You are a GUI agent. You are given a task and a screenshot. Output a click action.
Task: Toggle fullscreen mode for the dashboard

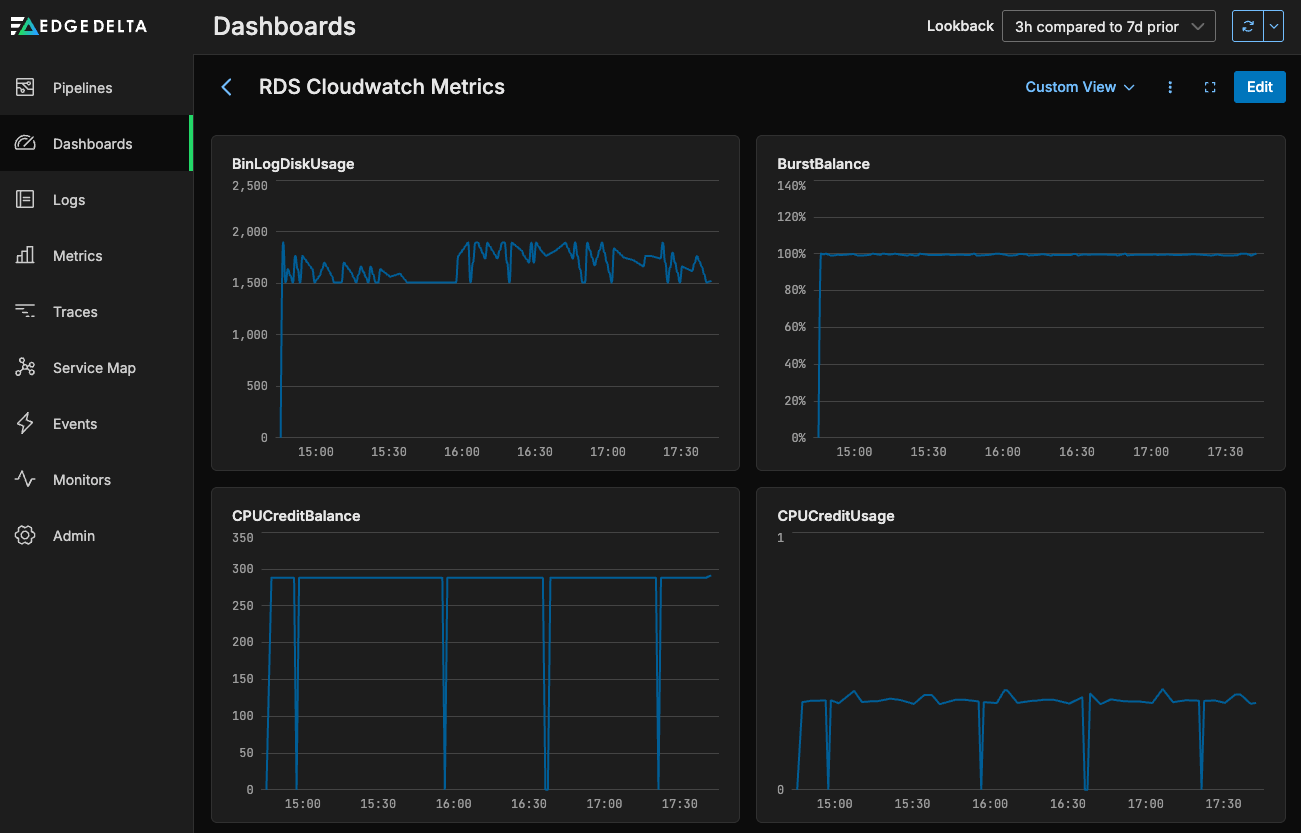[1210, 88]
